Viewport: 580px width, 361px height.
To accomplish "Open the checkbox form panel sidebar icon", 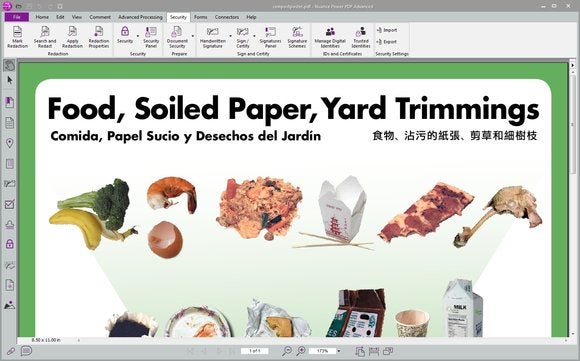I will (10, 204).
